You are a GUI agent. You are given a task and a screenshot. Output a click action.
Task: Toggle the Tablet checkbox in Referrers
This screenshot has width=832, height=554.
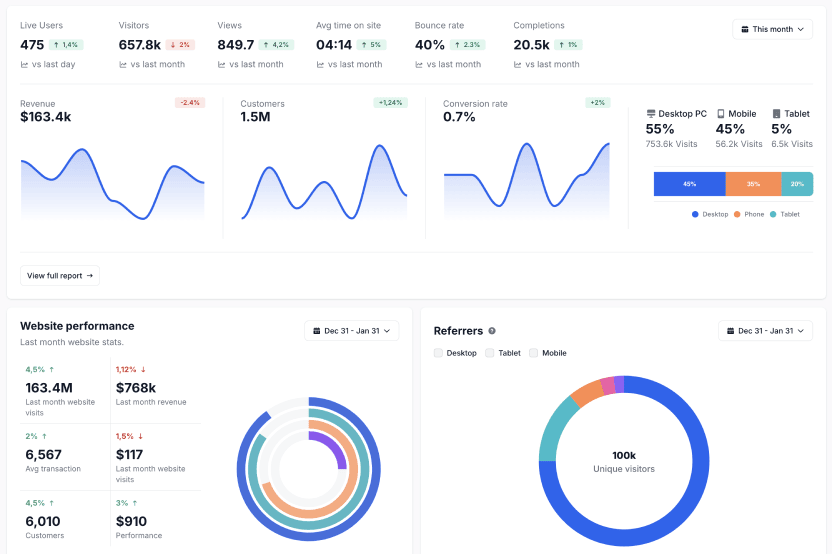coord(490,353)
